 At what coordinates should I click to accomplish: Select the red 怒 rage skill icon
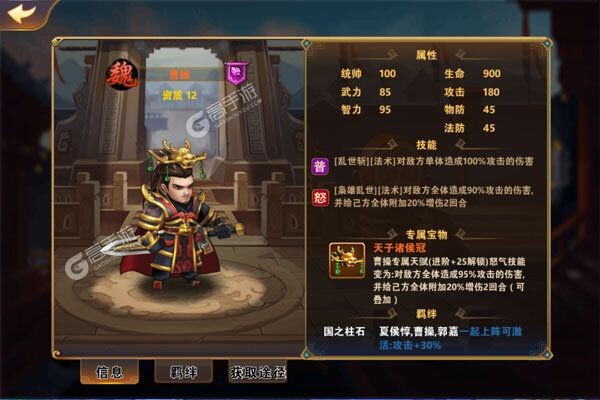(x=320, y=198)
